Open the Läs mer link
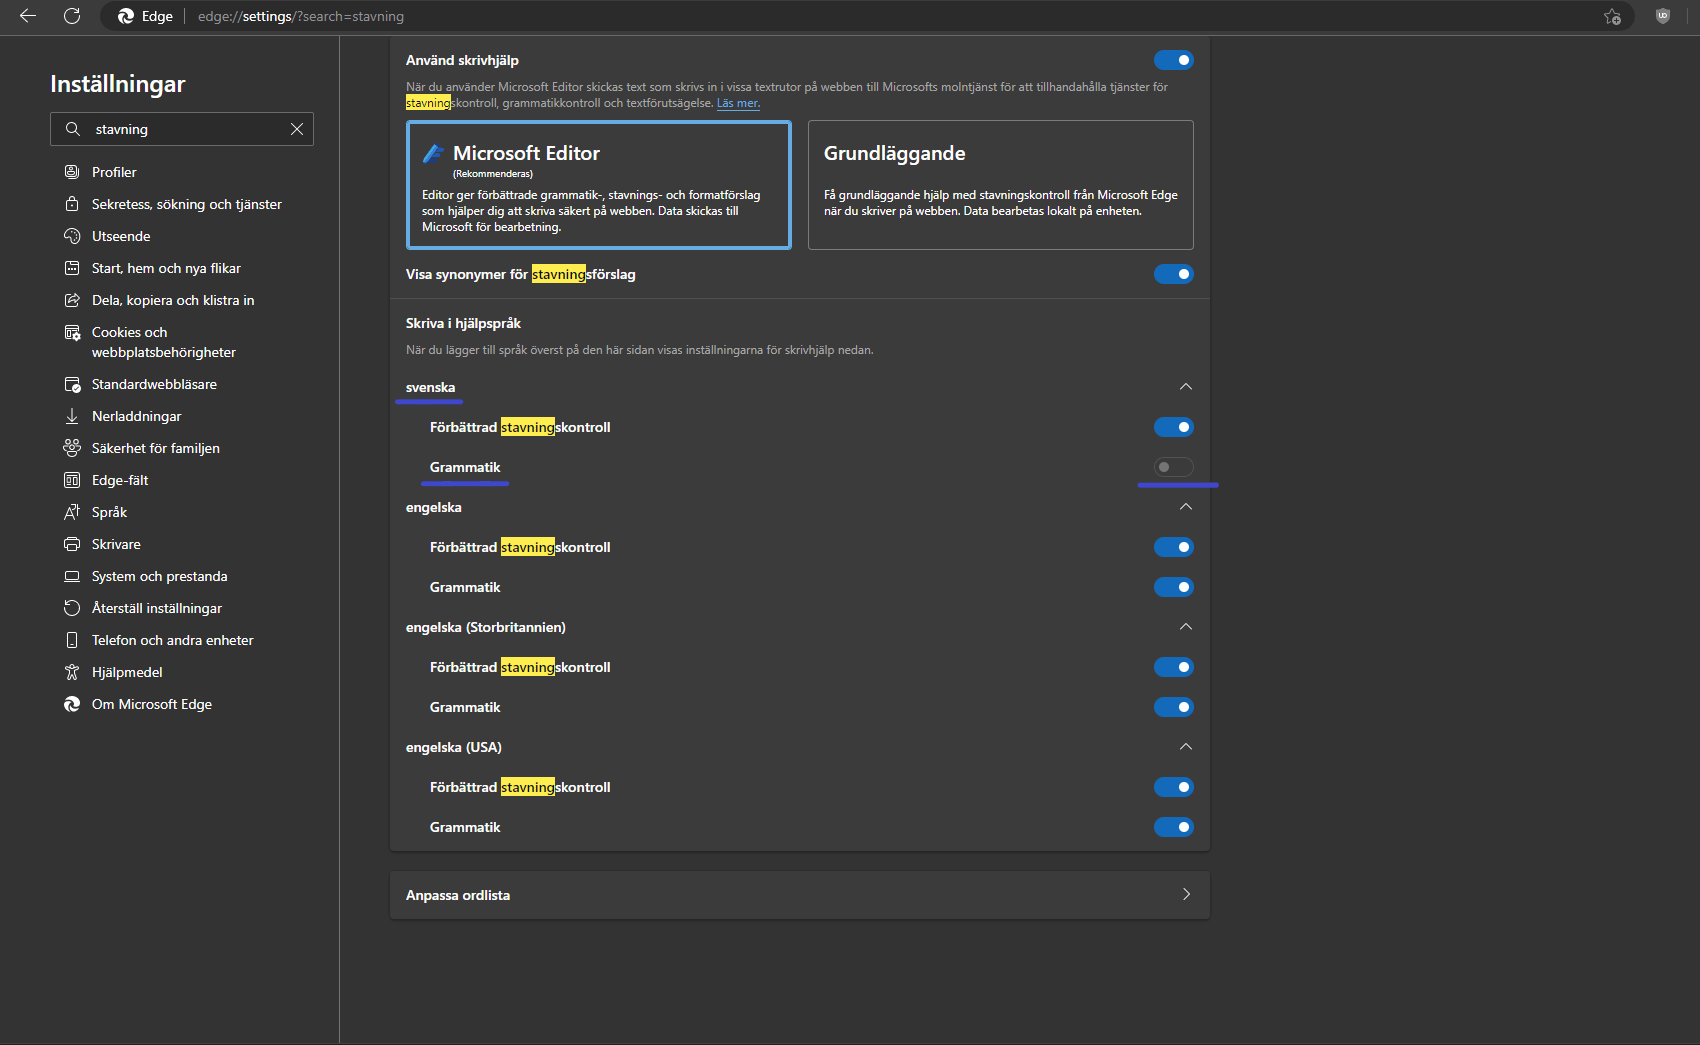 738,103
